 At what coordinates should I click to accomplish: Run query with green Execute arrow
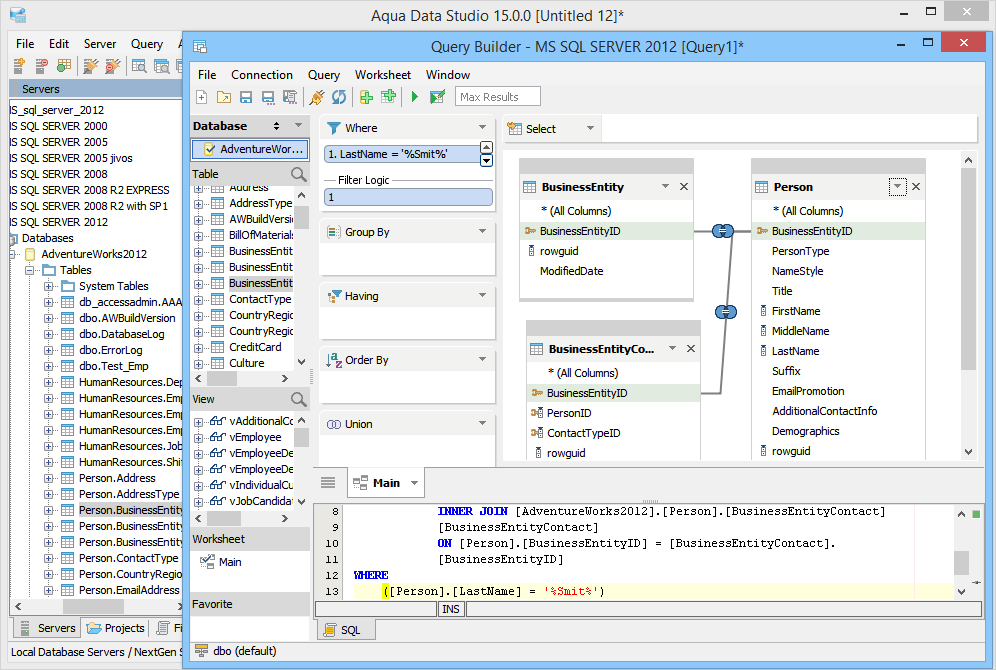click(415, 97)
